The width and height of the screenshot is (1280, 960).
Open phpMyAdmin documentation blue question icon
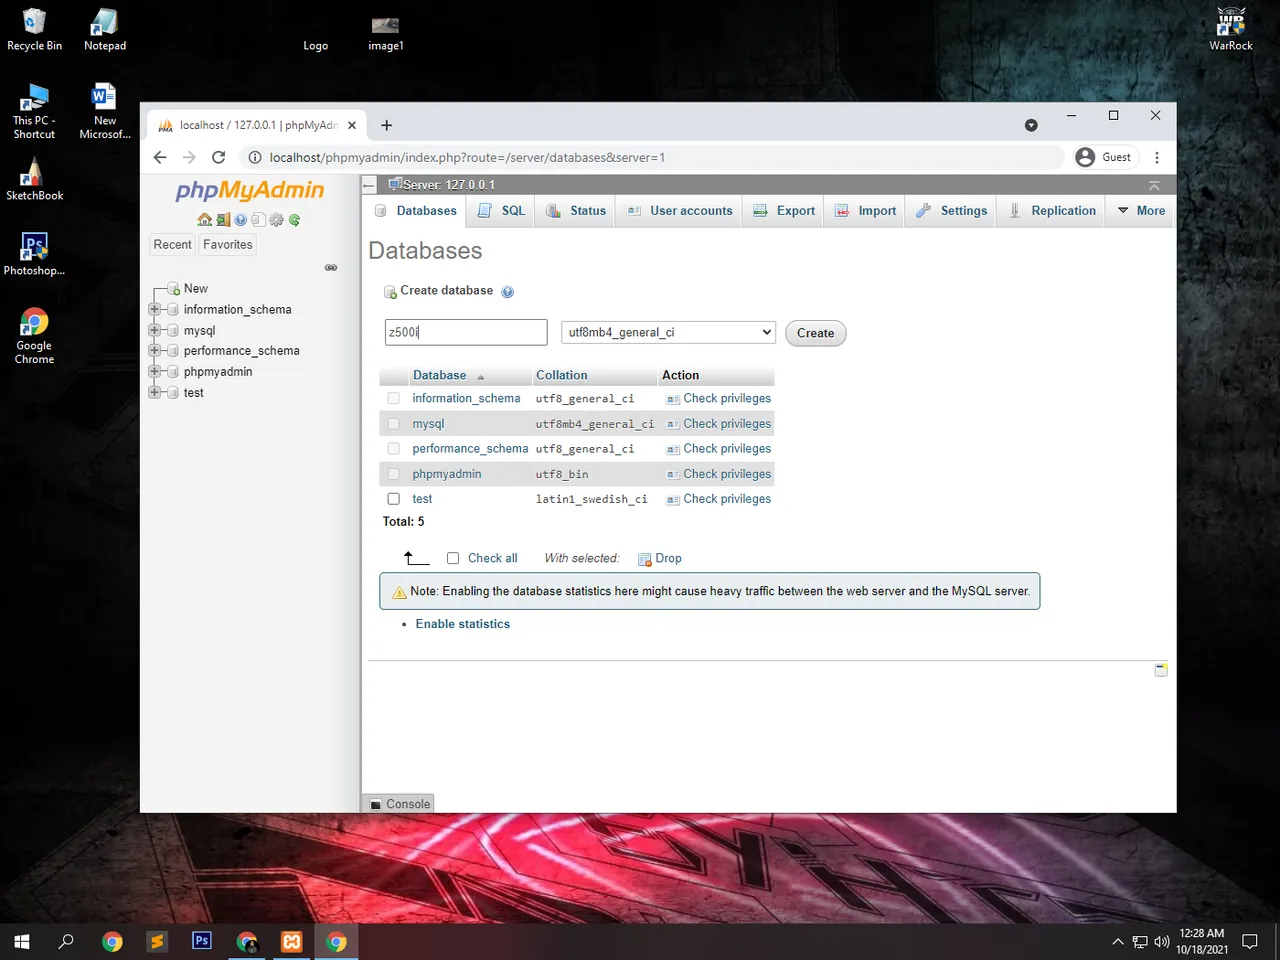pyautogui.click(x=241, y=220)
